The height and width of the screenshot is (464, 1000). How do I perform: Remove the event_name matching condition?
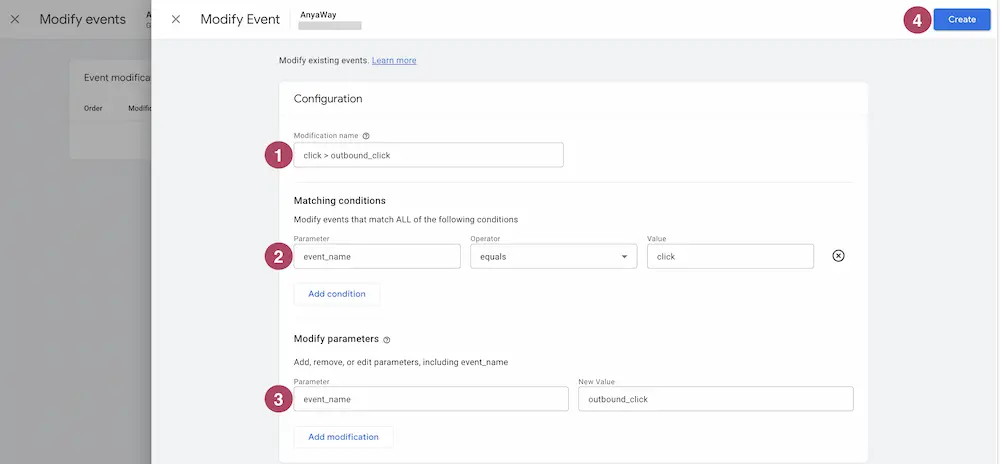[839, 256]
